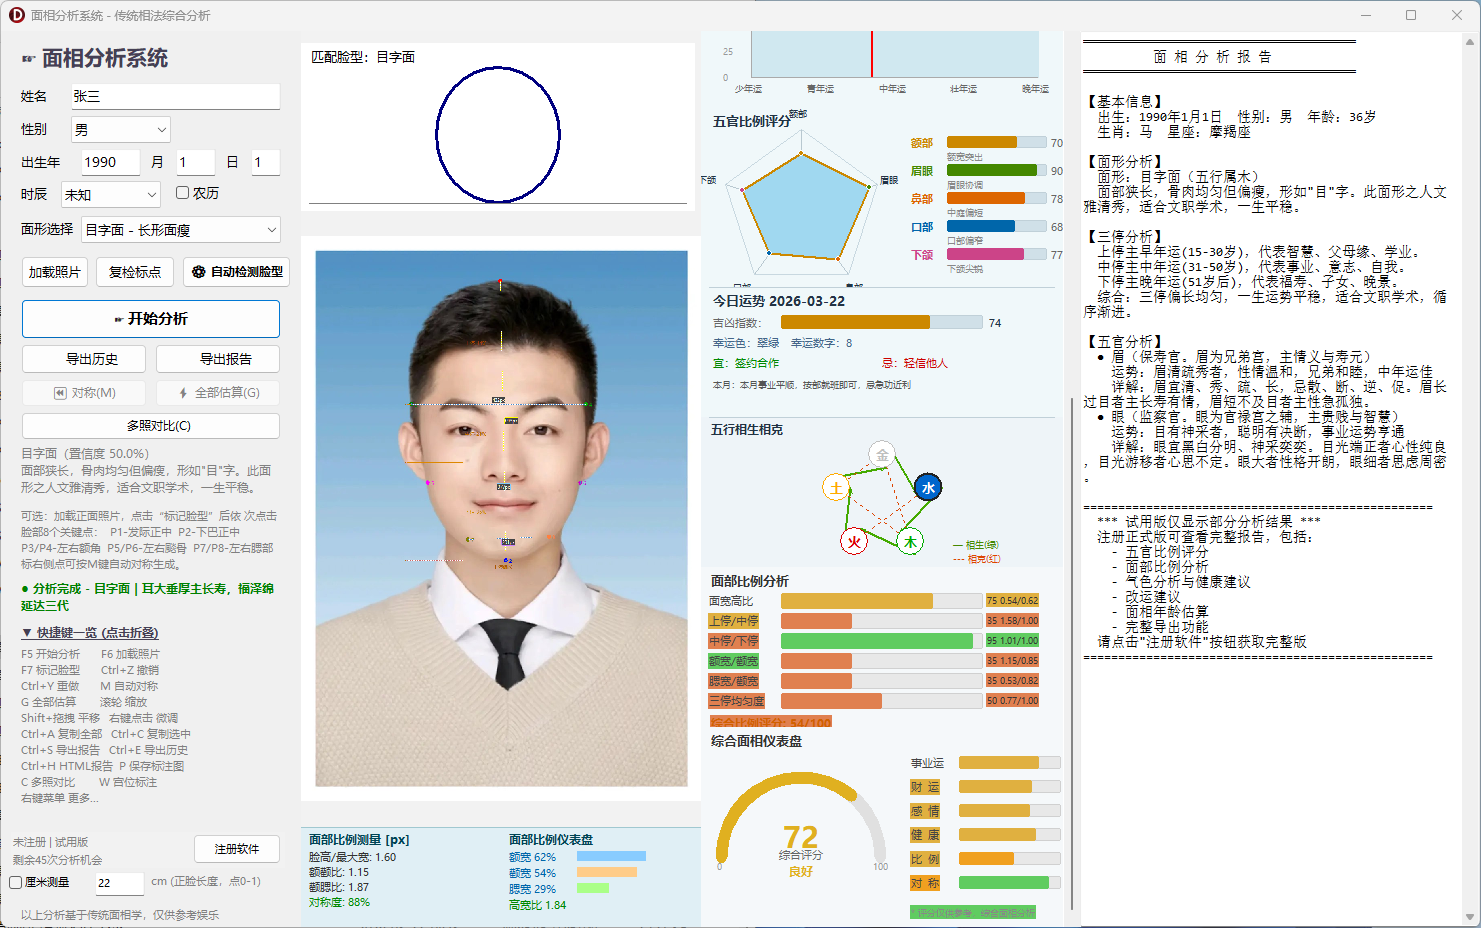
Task: Select the 水 node in the five-element diagram
Action: tap(928, 487)
